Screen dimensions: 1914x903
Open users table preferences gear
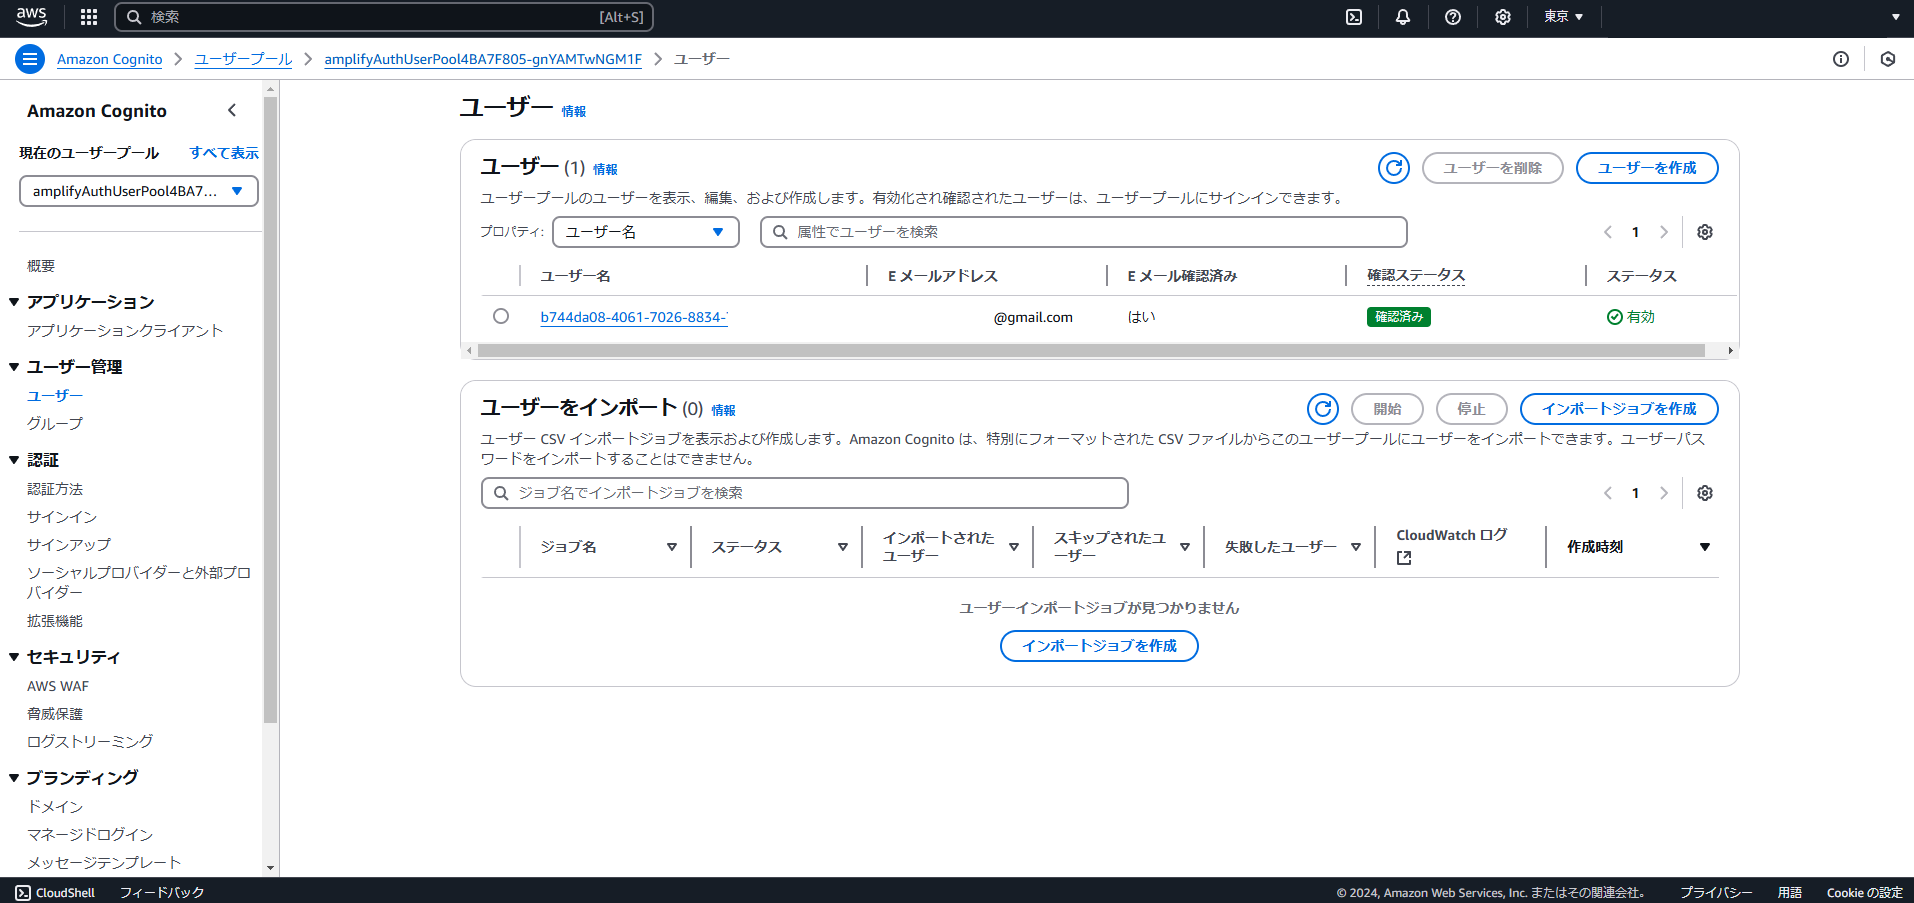[x=1705, y=232]
